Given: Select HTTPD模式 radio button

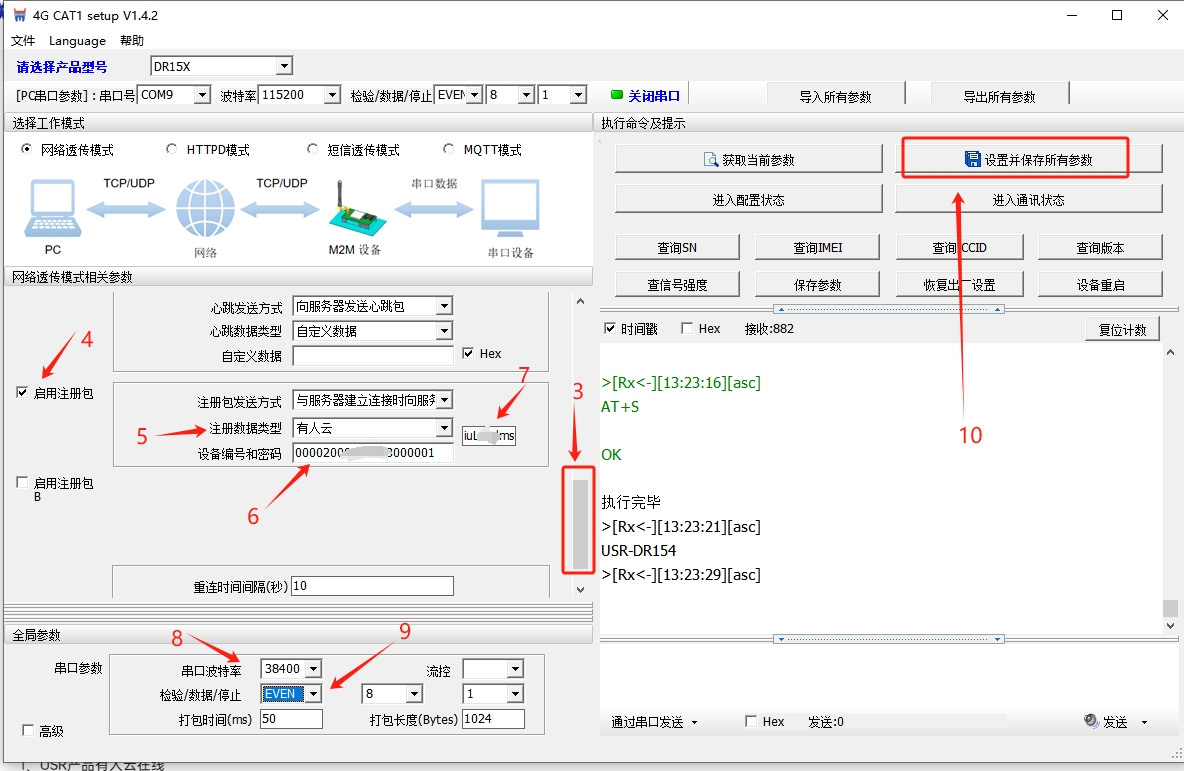Looking at the screenshot, I should [x=171, y=150].
